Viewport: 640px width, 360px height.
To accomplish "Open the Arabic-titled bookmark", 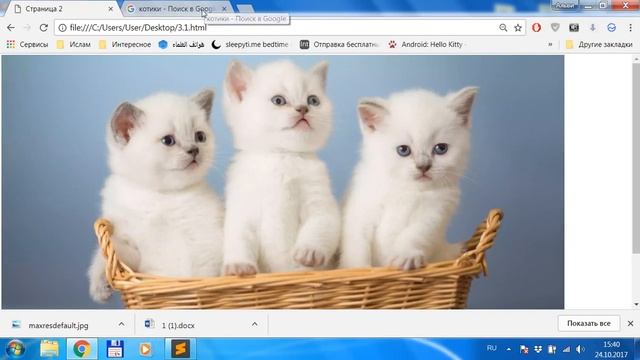I will [181, 44].
